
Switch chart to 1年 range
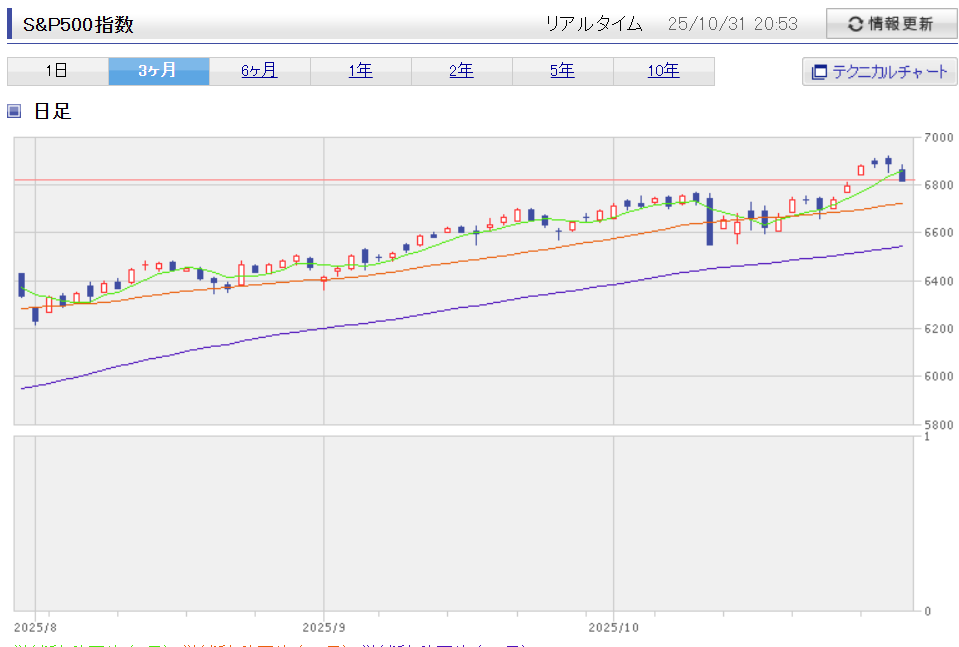click(x=360, y=71)
